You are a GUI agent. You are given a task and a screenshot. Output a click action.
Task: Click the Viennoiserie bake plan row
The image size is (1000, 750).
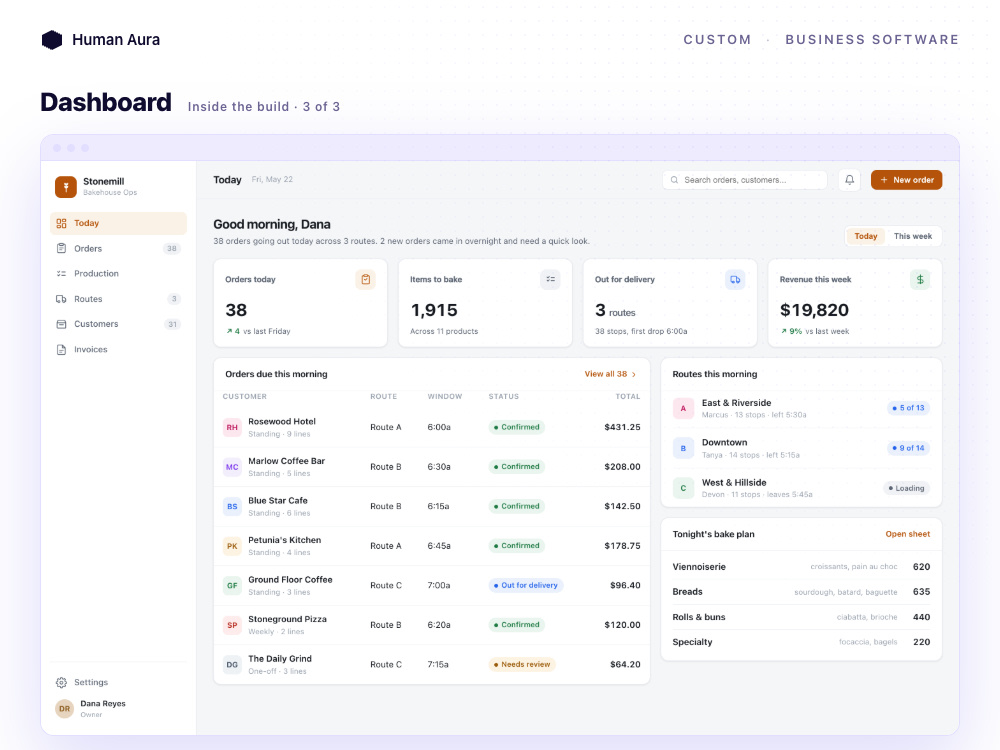pos(801,566)
